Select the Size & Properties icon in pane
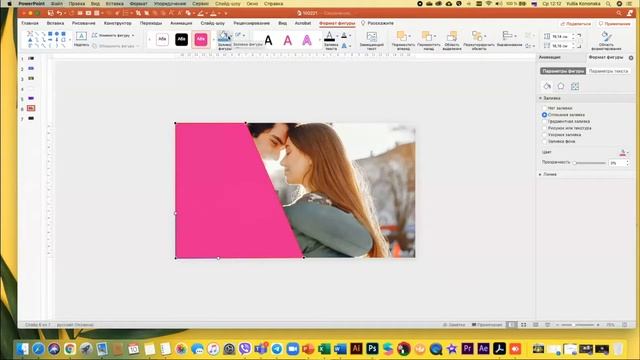Viewport: 640px width, 360px height. [575, 86]
